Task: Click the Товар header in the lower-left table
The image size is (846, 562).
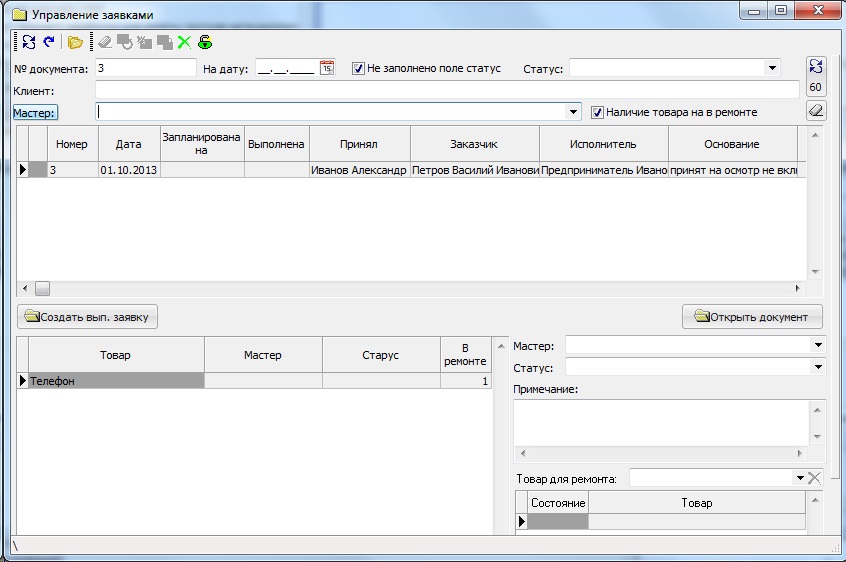Action: [x=116, y=355]
